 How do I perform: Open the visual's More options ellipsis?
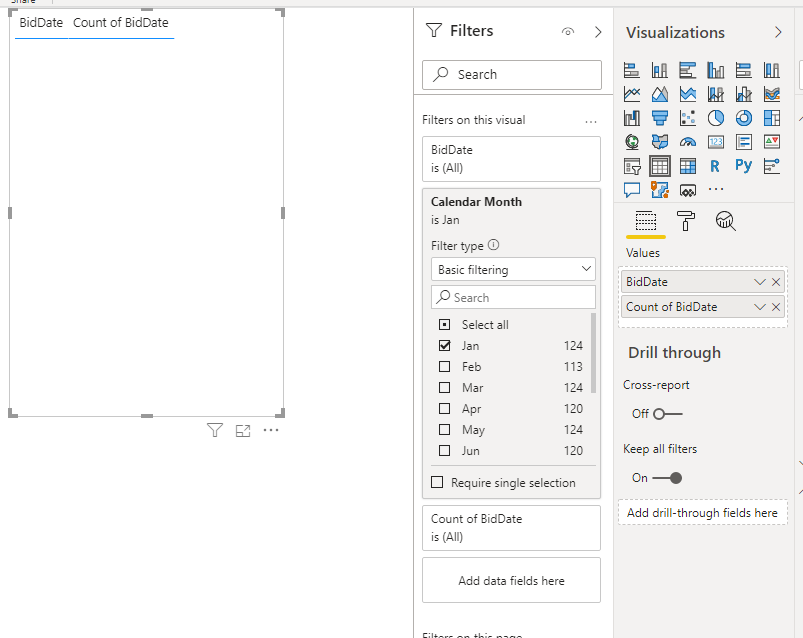[271, 430]
